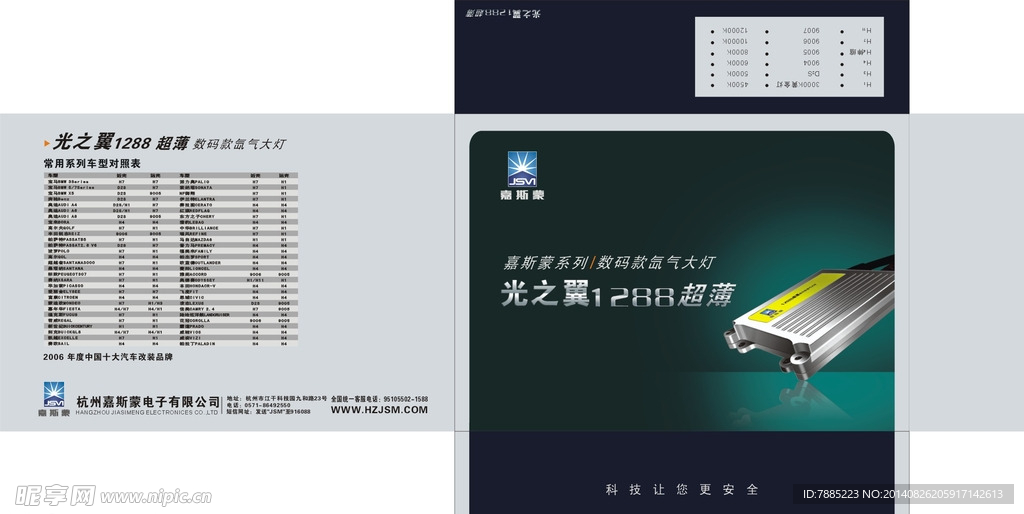Viewport: 1024px width, 514px height.
Task: Click the hotline number 95105502-1588
Action: 404,399
